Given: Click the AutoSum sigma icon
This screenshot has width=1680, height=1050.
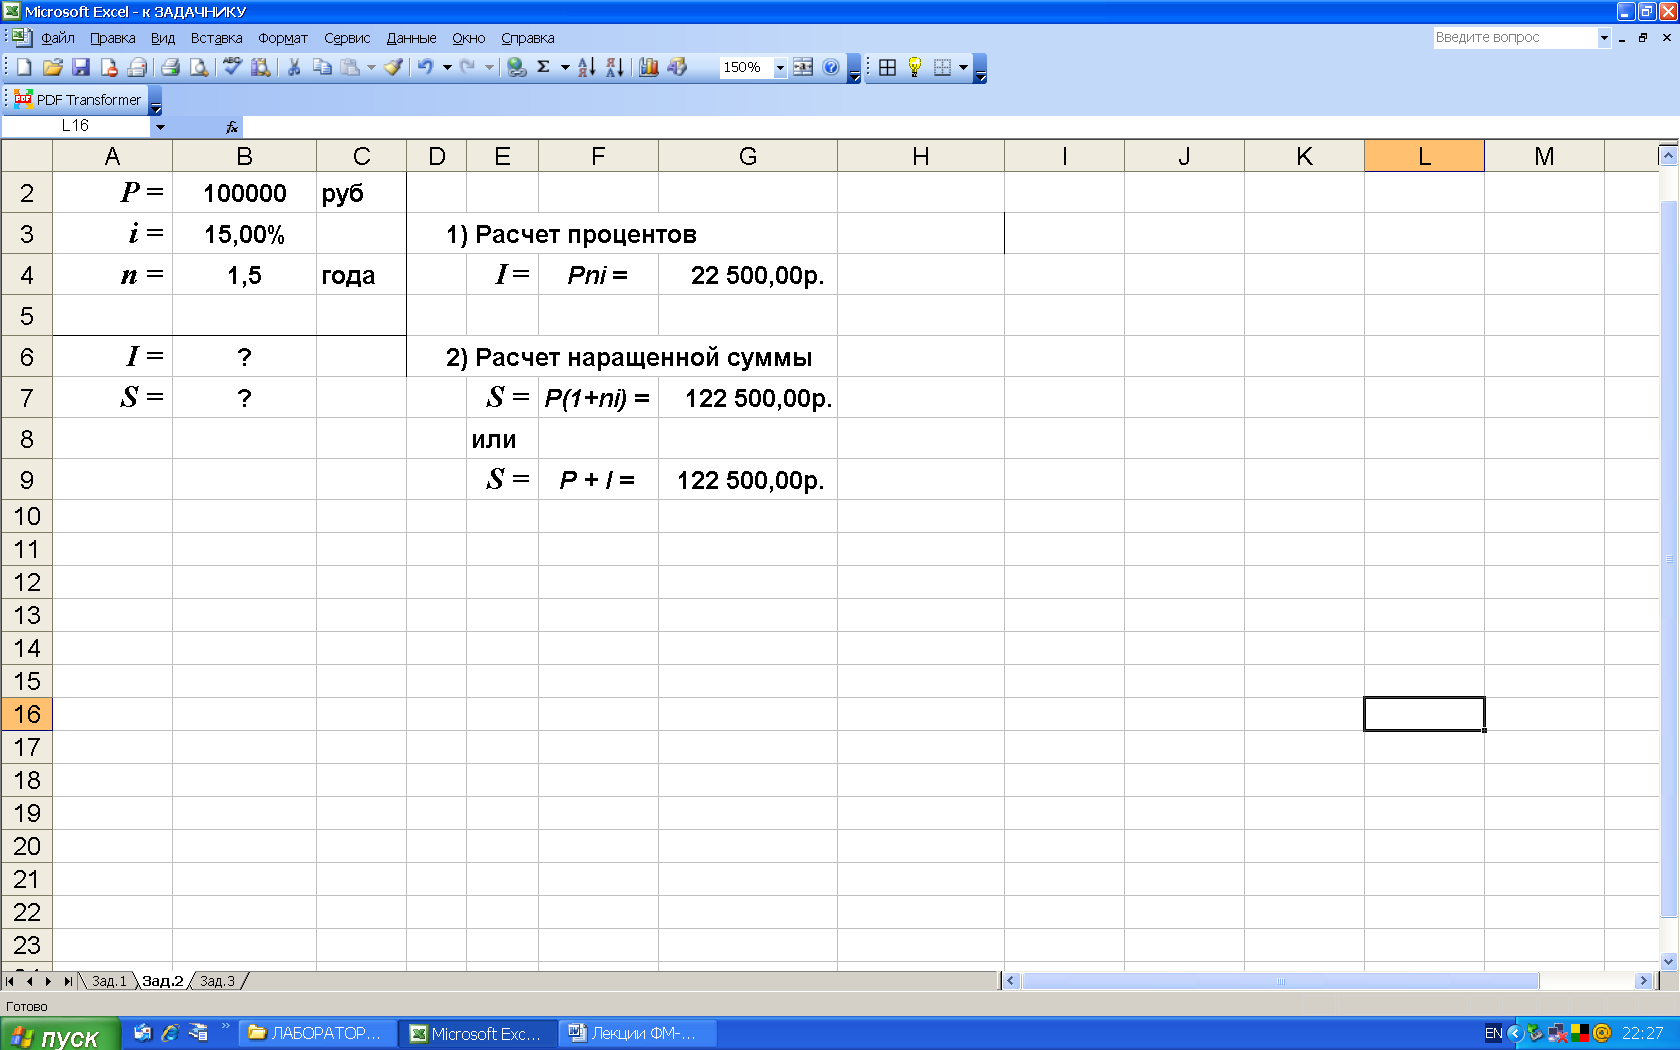Looking at the screenshot, I should (x=543, y=67).
